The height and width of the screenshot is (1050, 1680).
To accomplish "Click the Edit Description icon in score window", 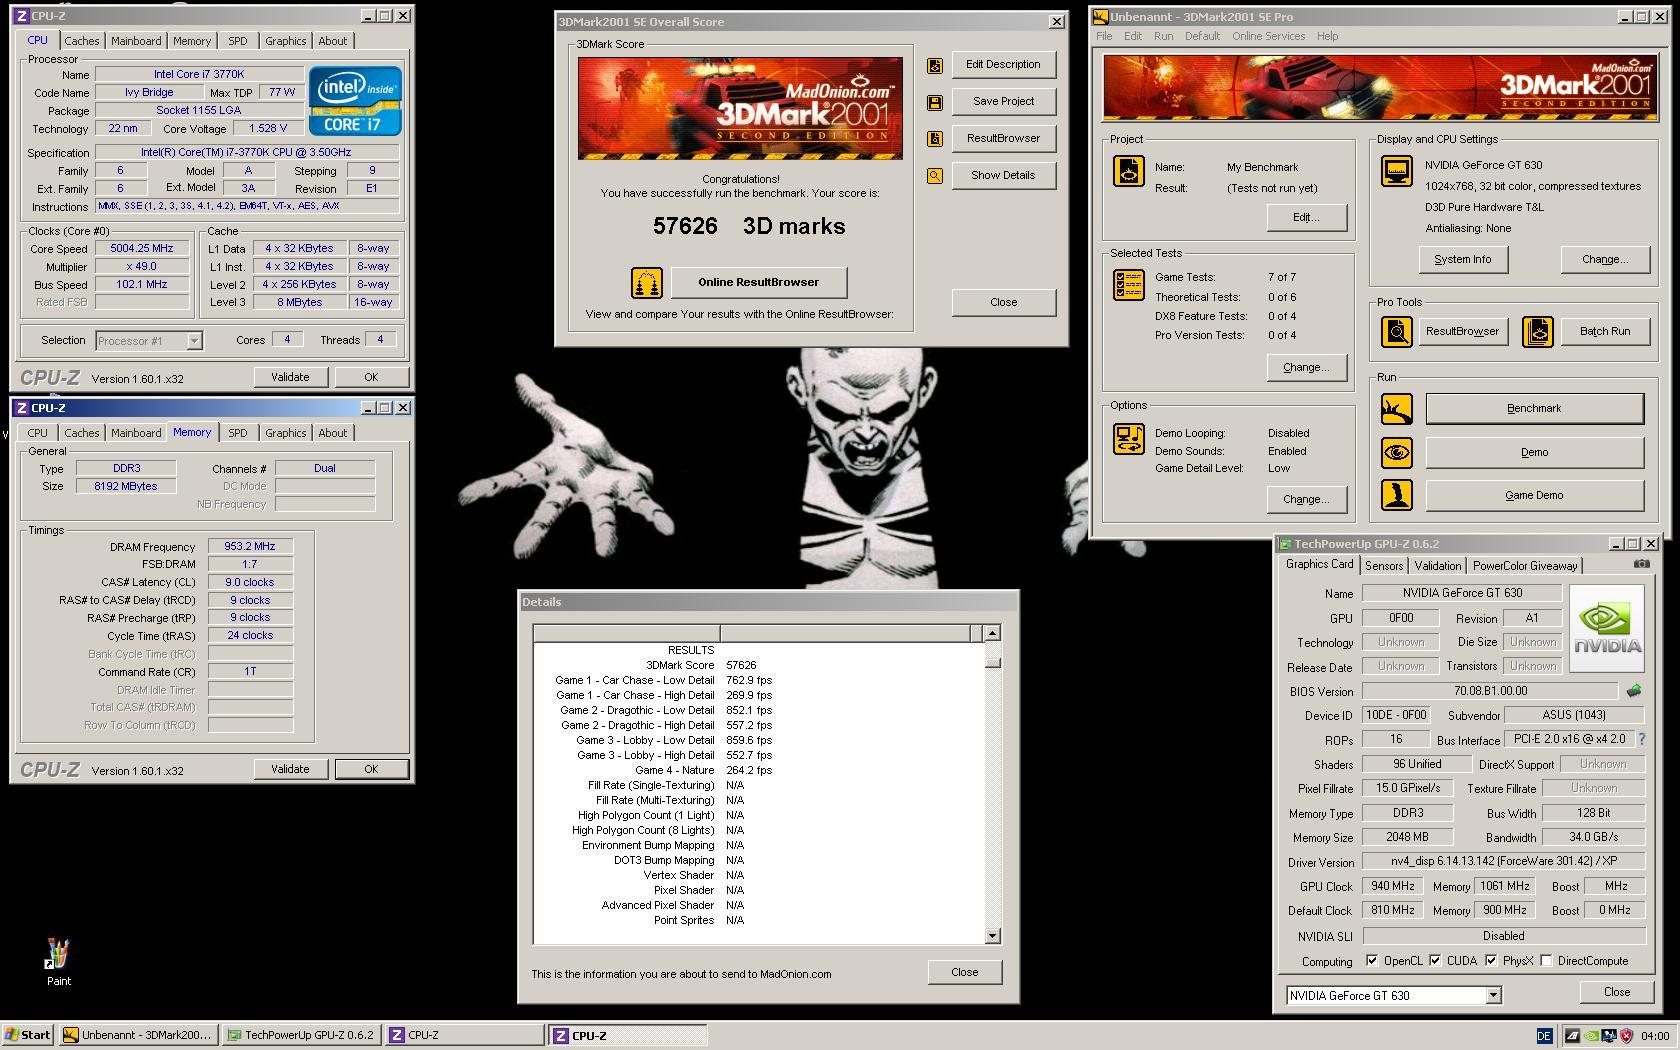I will (x=935, y=66).
